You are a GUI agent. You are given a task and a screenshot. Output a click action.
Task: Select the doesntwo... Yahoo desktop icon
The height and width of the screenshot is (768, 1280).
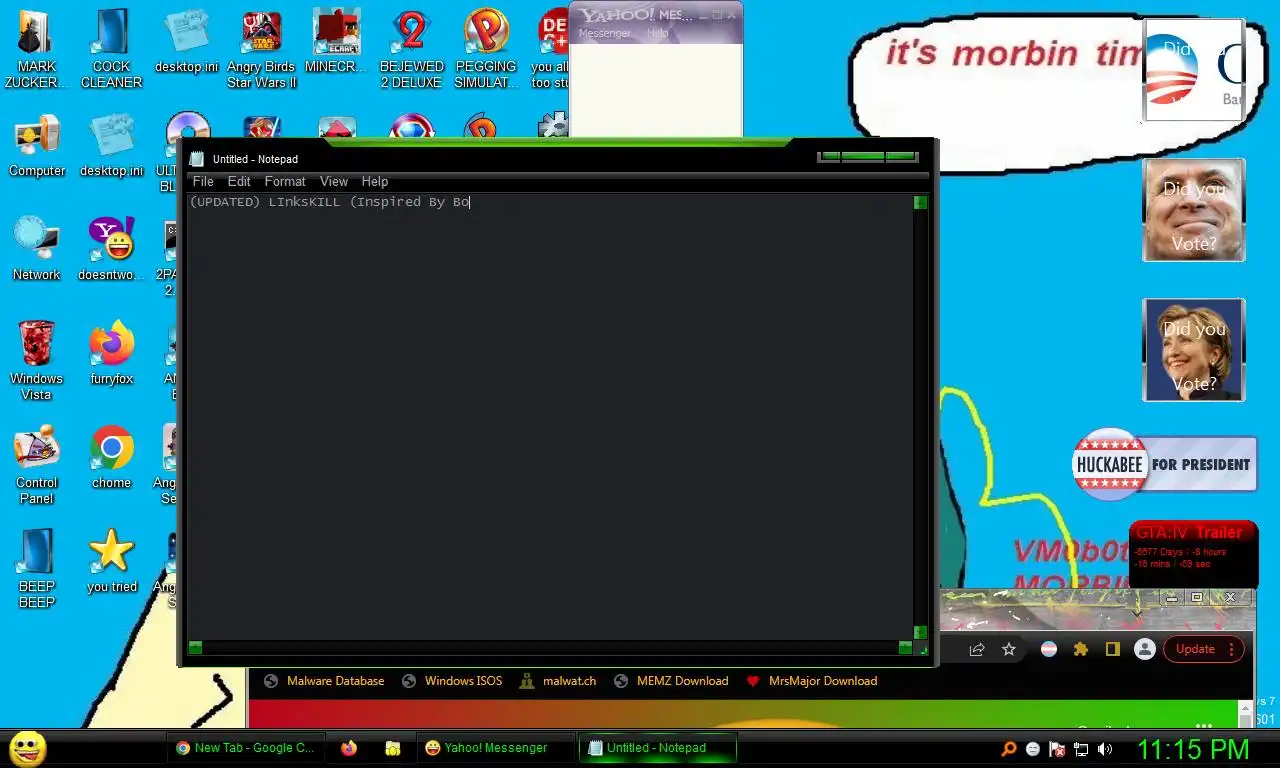coord(111,250)
